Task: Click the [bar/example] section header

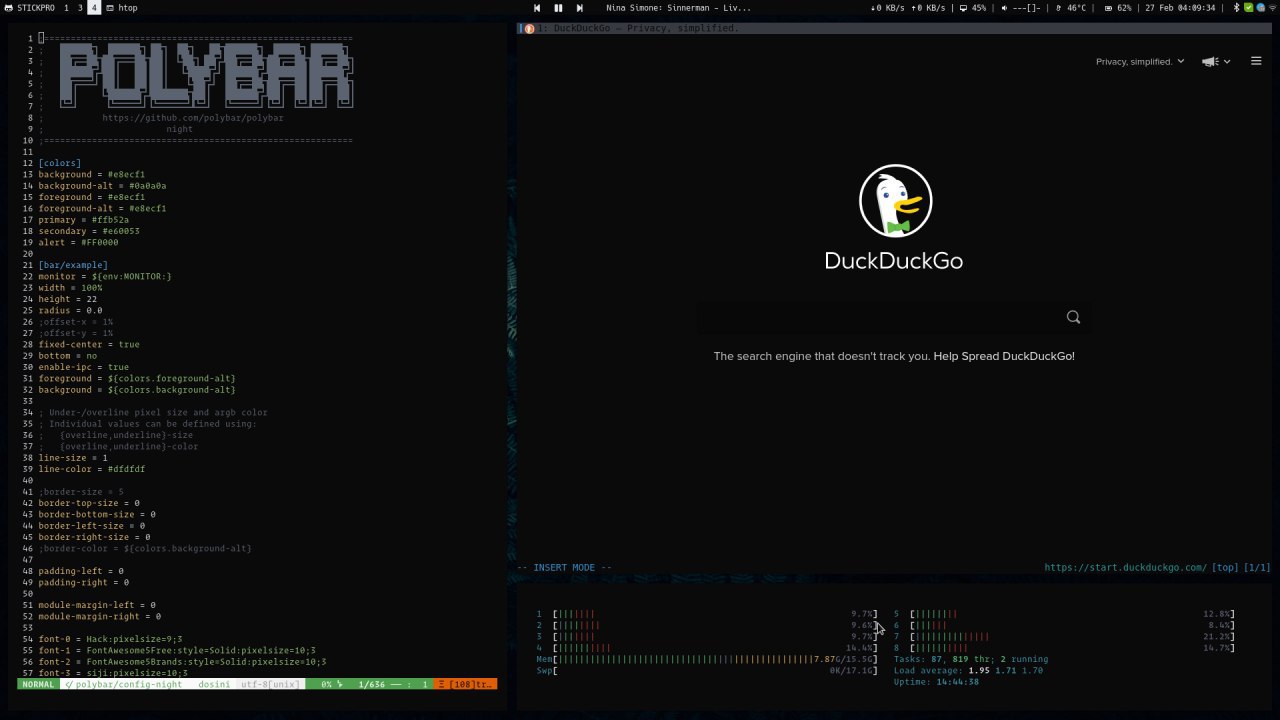Action: coord(73,265)
